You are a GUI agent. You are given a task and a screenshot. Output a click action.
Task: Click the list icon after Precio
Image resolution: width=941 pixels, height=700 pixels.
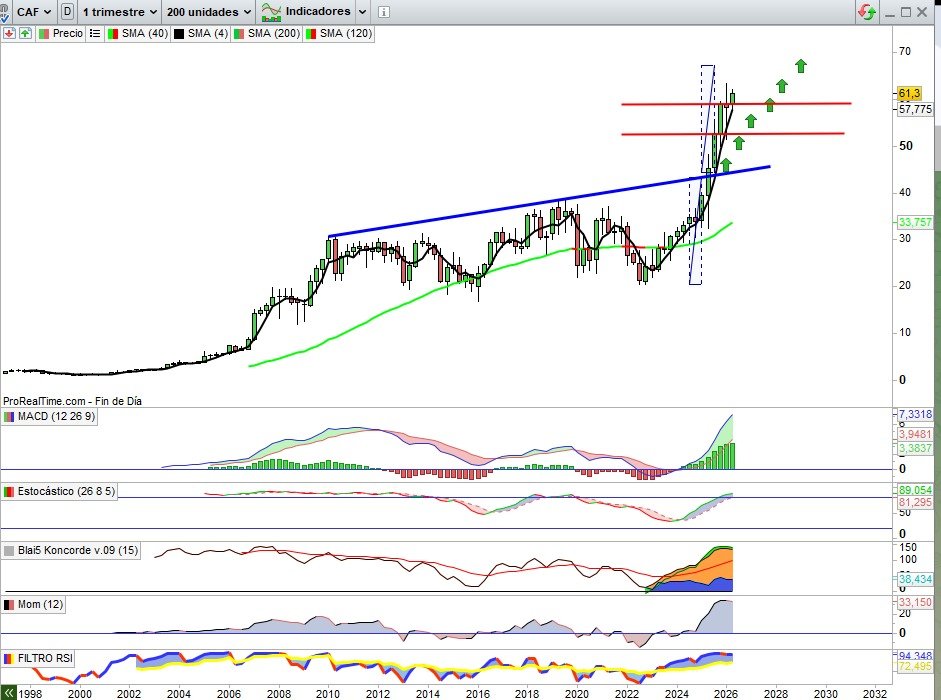click(x=95, y=34)
